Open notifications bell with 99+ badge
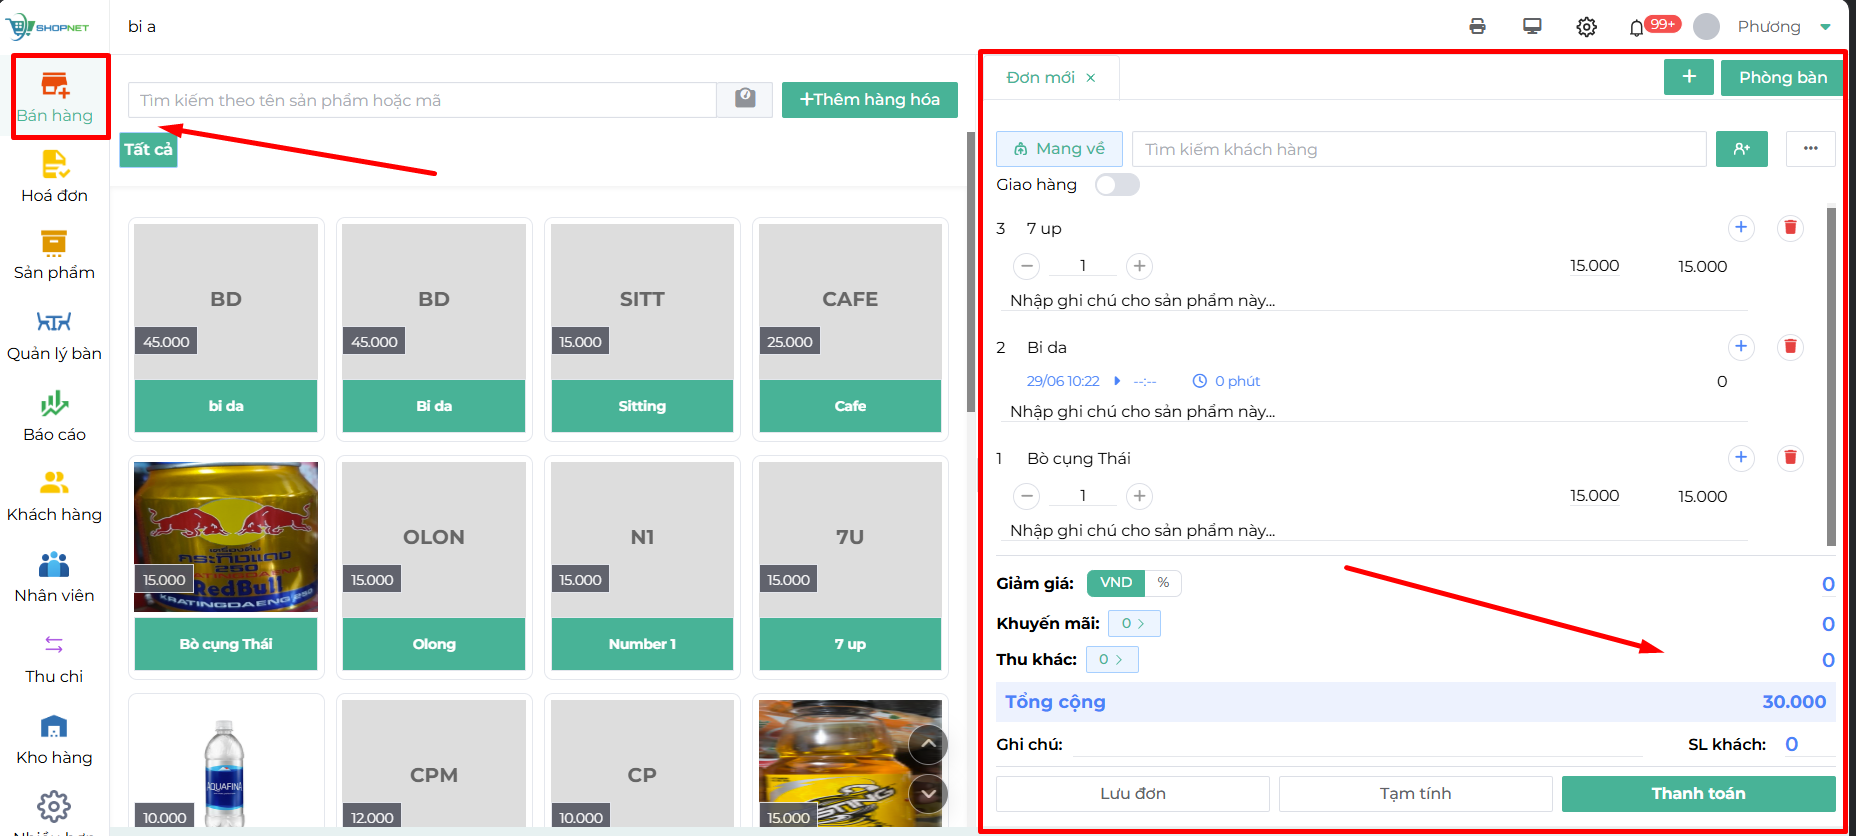This screenshot has width=1856, height=836. click(1637, 27)
